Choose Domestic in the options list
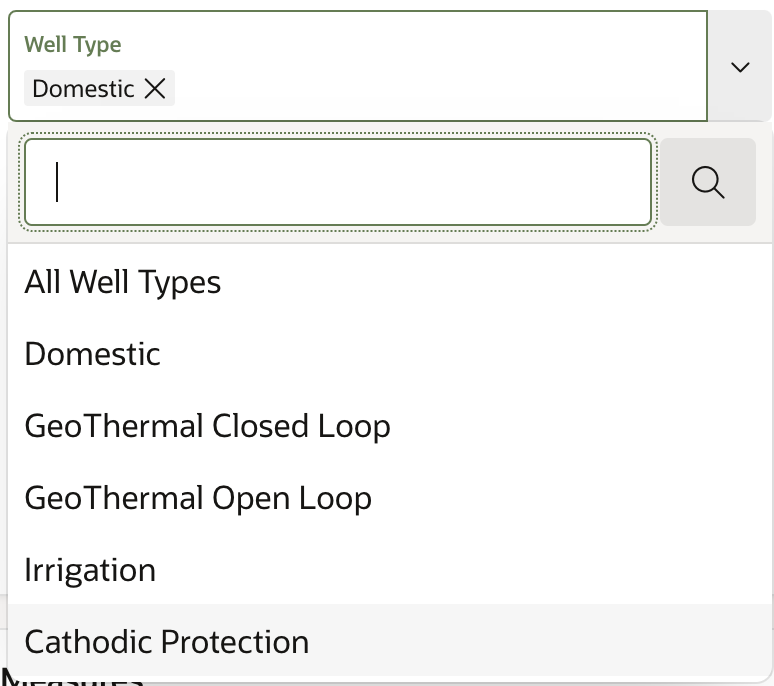The height and width of the screenshot is (686, 774). click(x=92, y=354)
